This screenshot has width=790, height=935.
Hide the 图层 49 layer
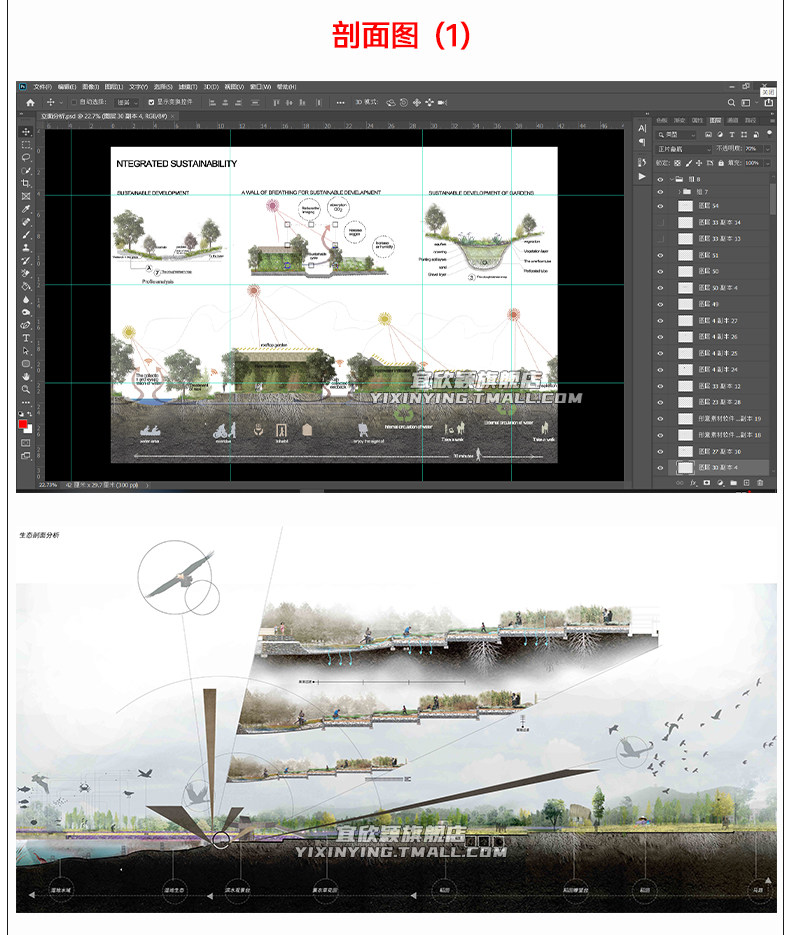(660, 304)
